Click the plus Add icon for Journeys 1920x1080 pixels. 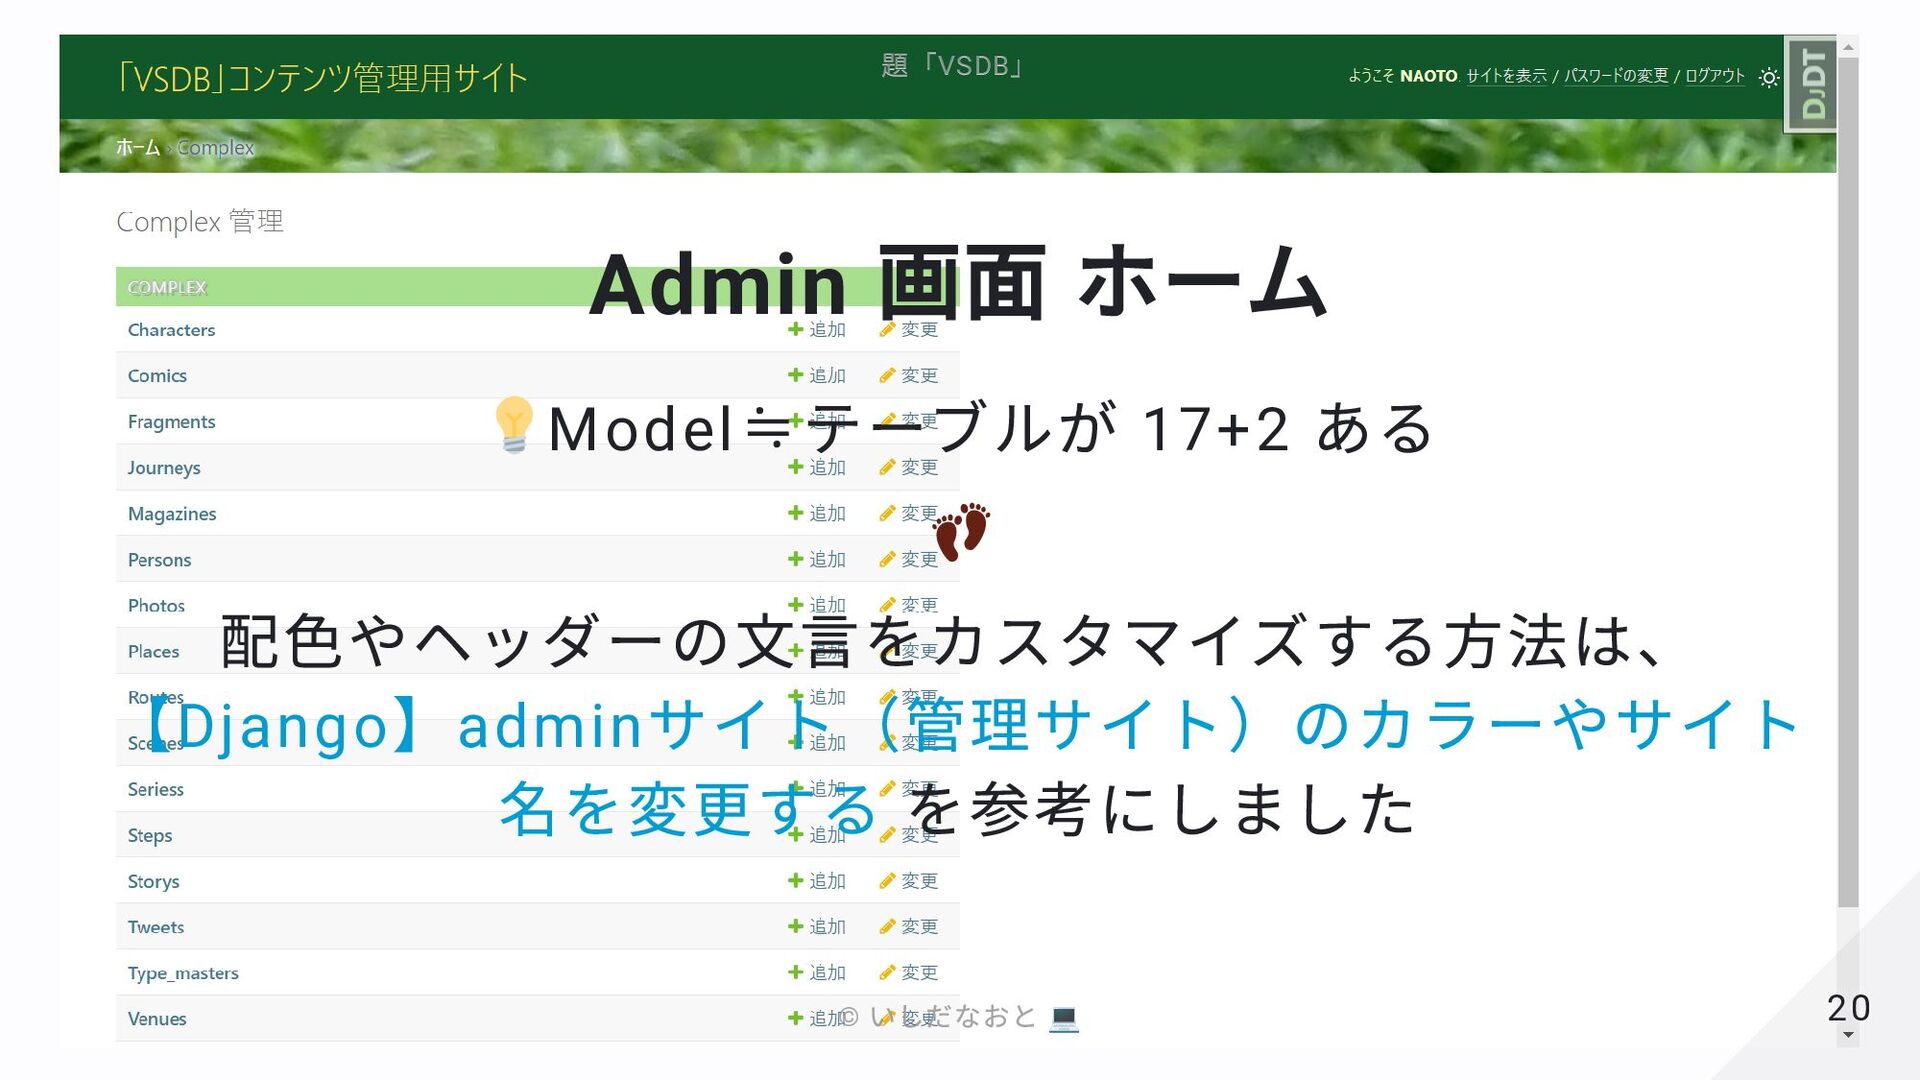[x=796, y=467]
